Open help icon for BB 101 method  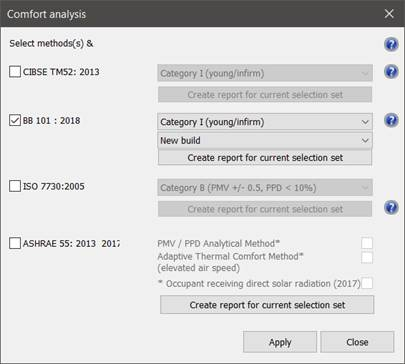pyautogui.click(x=391, y=120)
